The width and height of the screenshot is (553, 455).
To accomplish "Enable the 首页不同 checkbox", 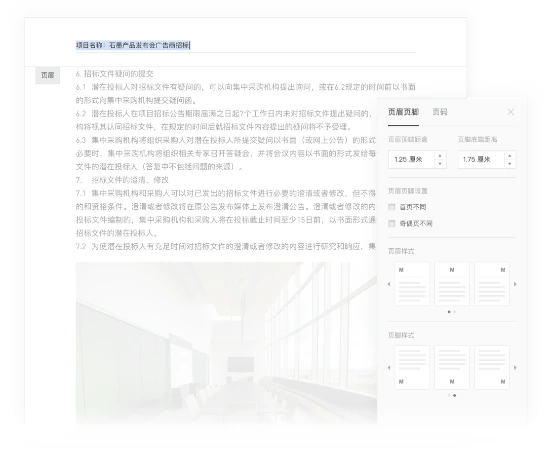I will coord(391,207).
